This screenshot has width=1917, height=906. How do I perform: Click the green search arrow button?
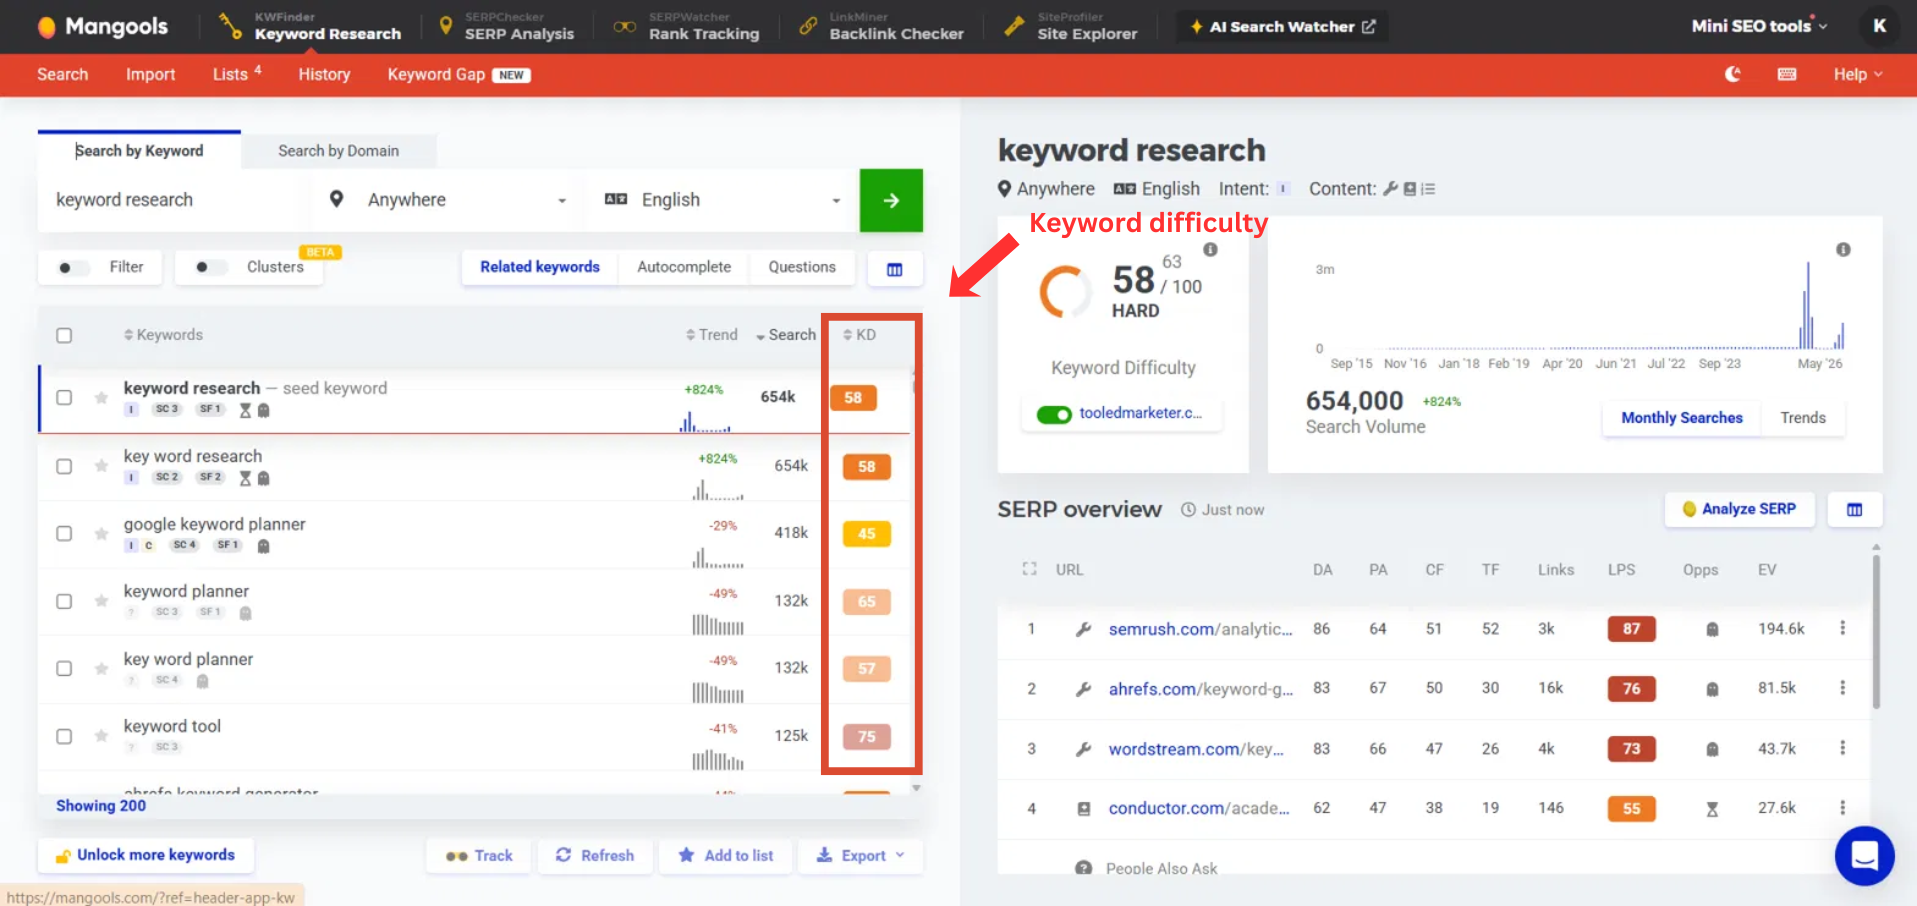coord(891,200)
